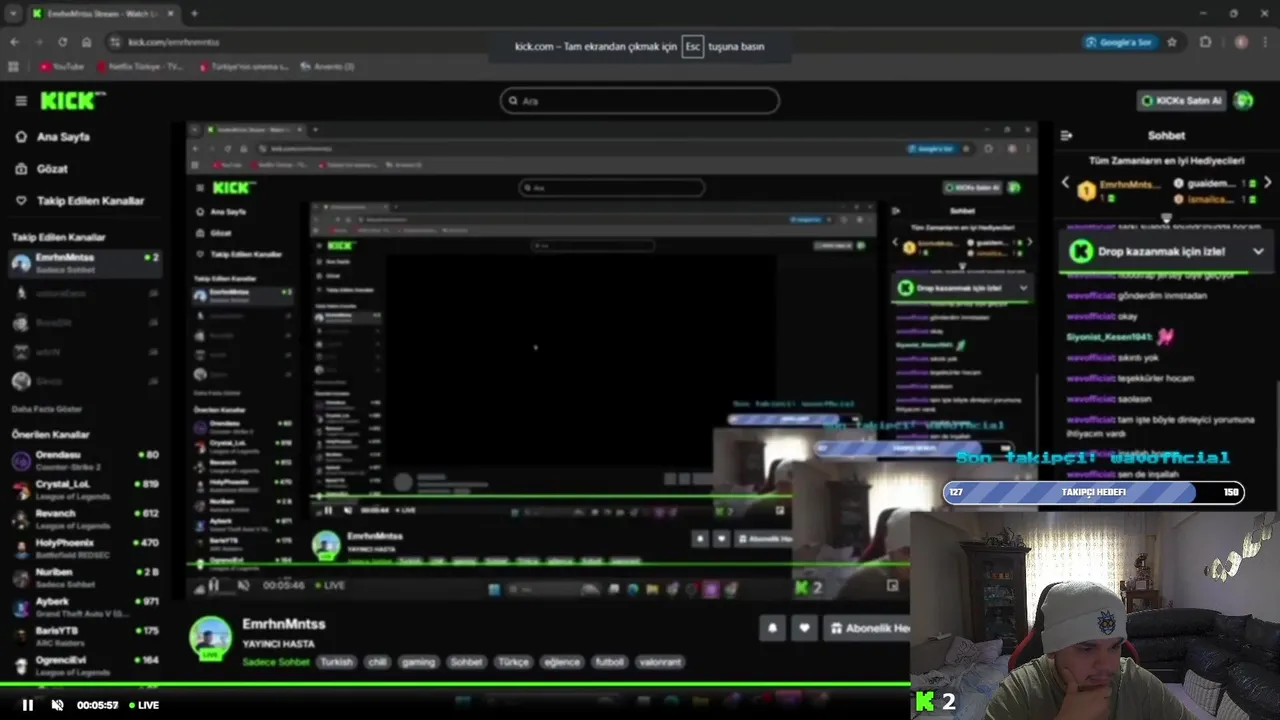This screenshot has height=720, width=1280.
Task: Go to Ana Sayfa in the sidebar
Action: [62, 137]
